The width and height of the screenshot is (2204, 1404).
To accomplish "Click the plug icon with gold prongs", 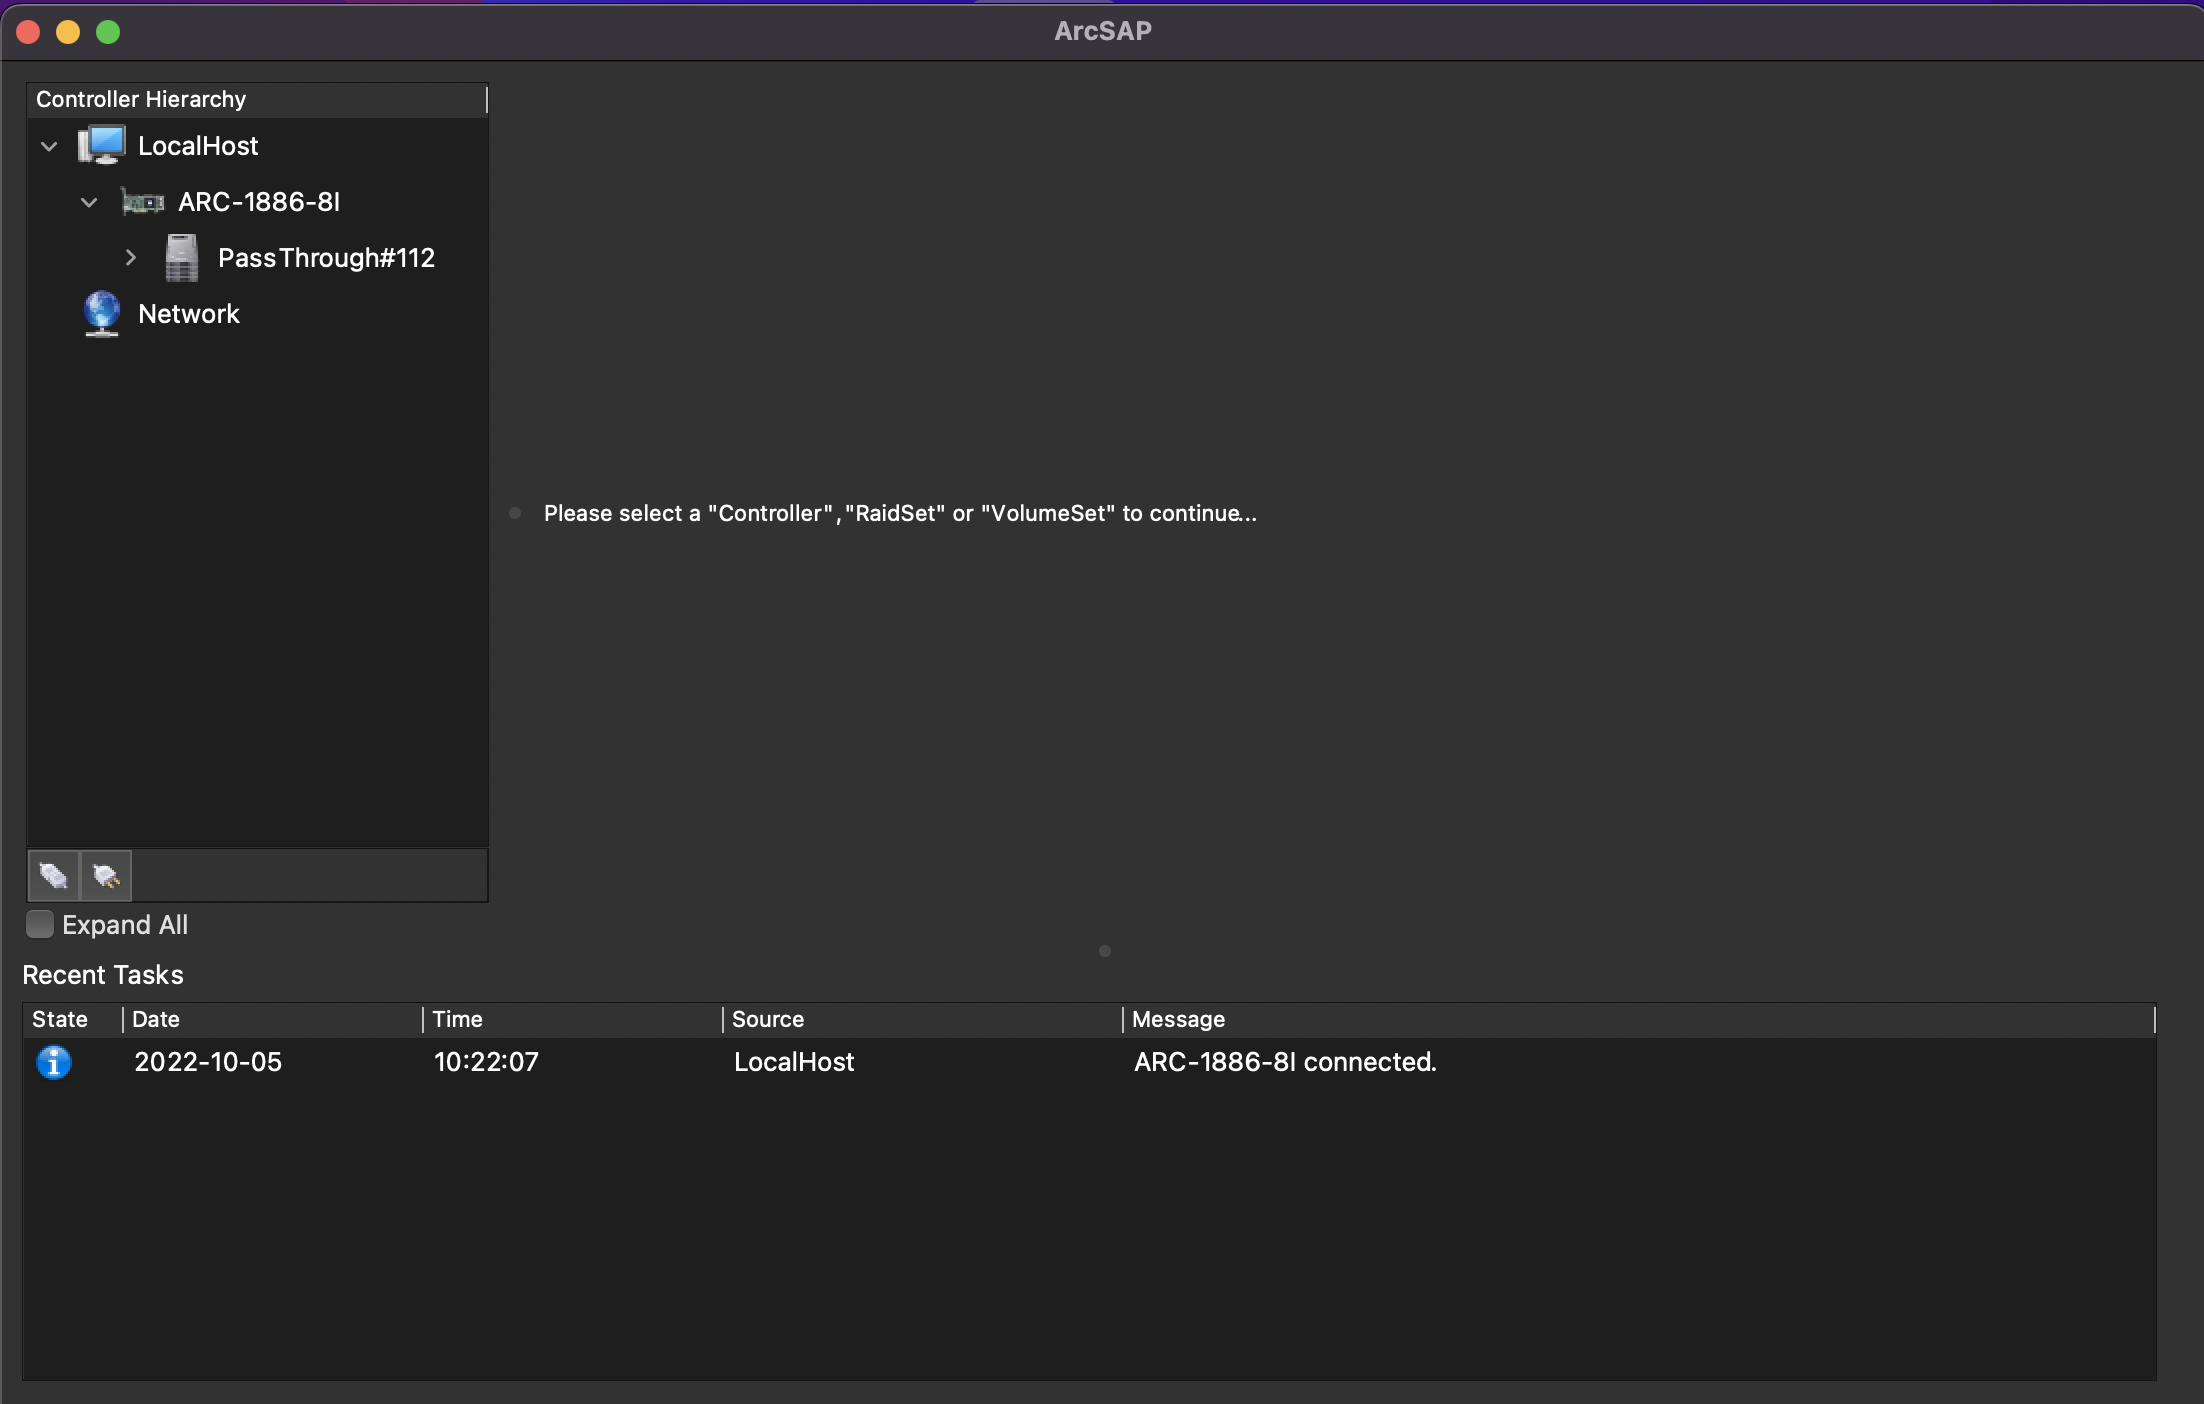I will click(x=106, y=876).
